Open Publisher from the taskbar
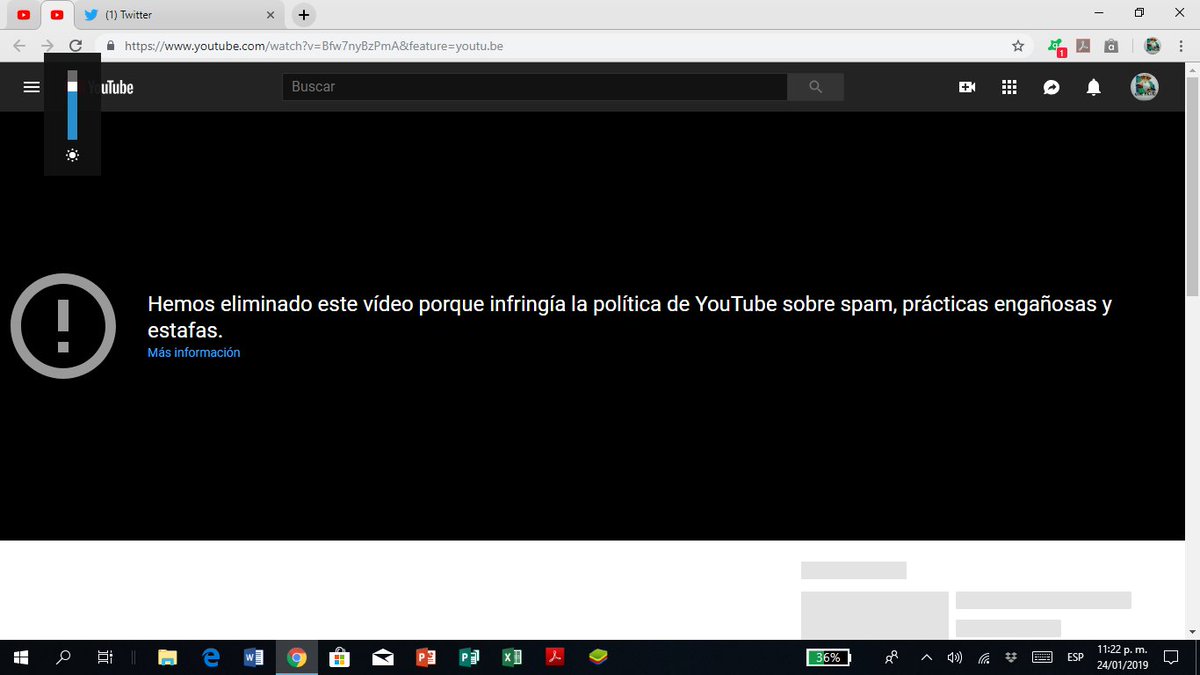 (469, 657)
